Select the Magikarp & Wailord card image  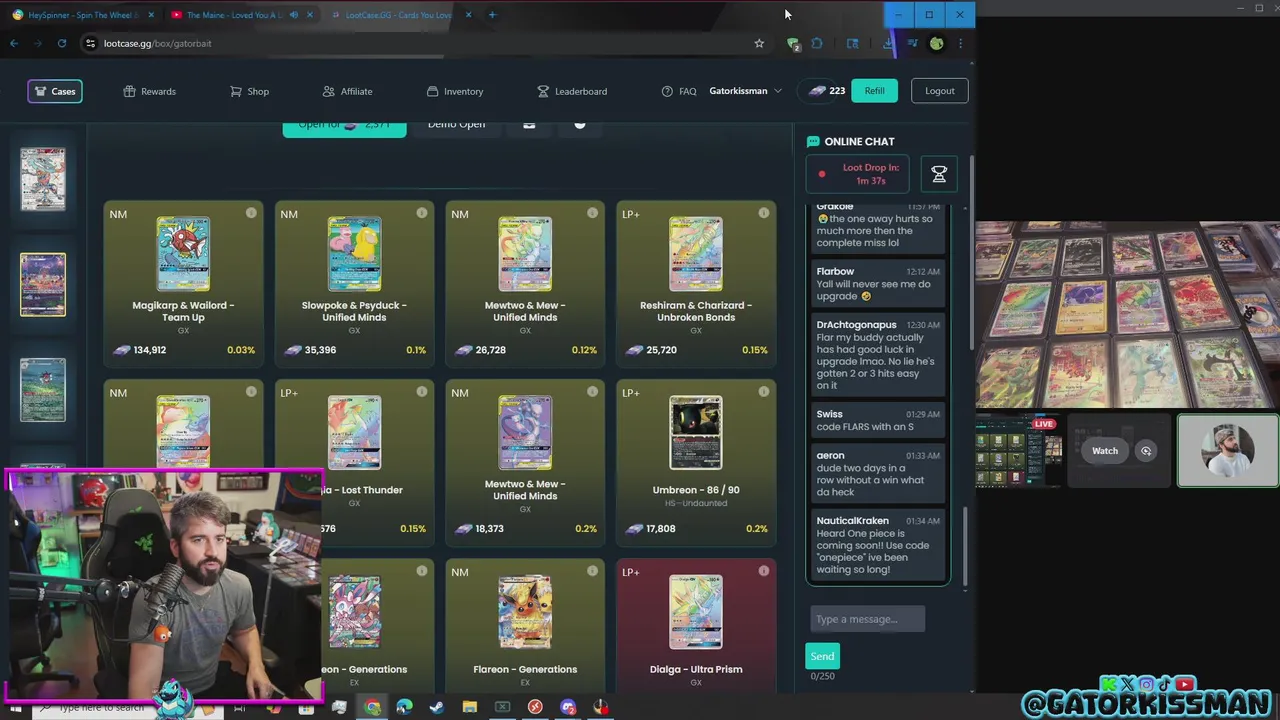click(183, 254)
